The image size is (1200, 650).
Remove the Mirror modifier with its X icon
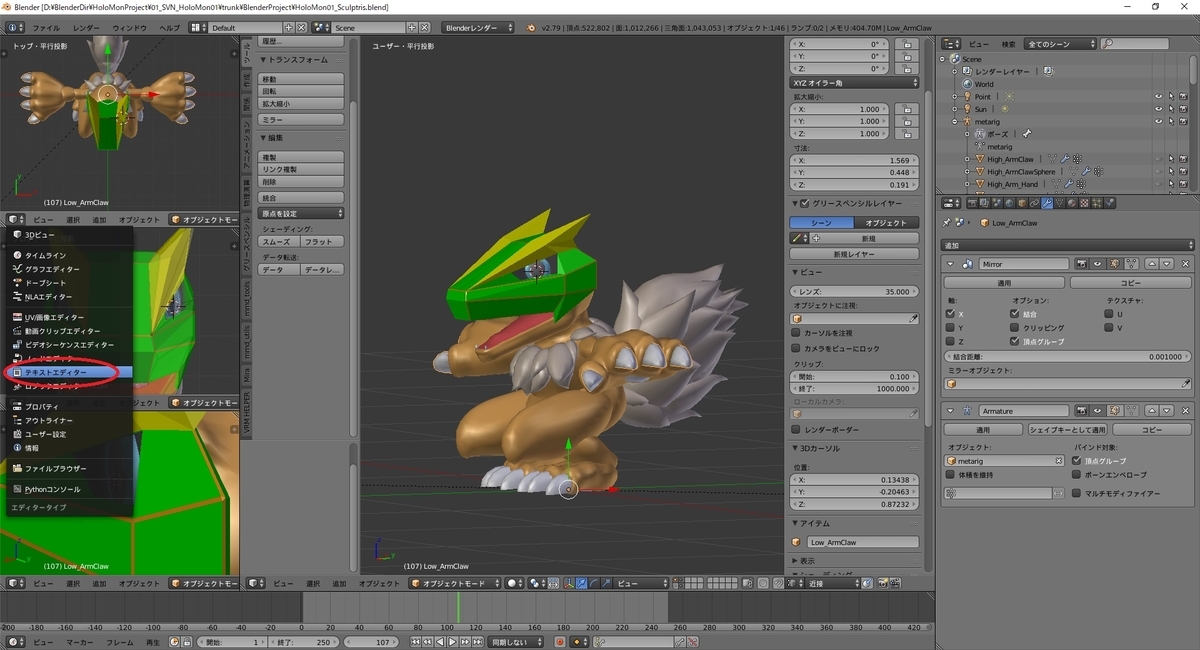(x=1185, y=264)
